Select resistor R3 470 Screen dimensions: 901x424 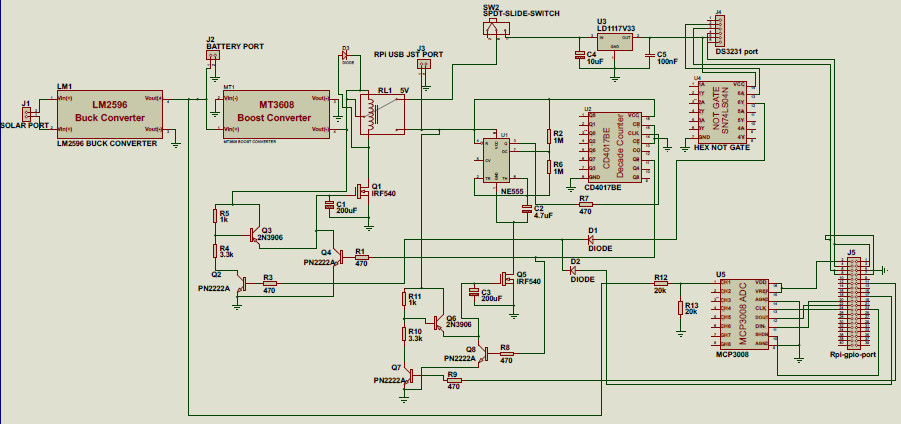(269, 283)
